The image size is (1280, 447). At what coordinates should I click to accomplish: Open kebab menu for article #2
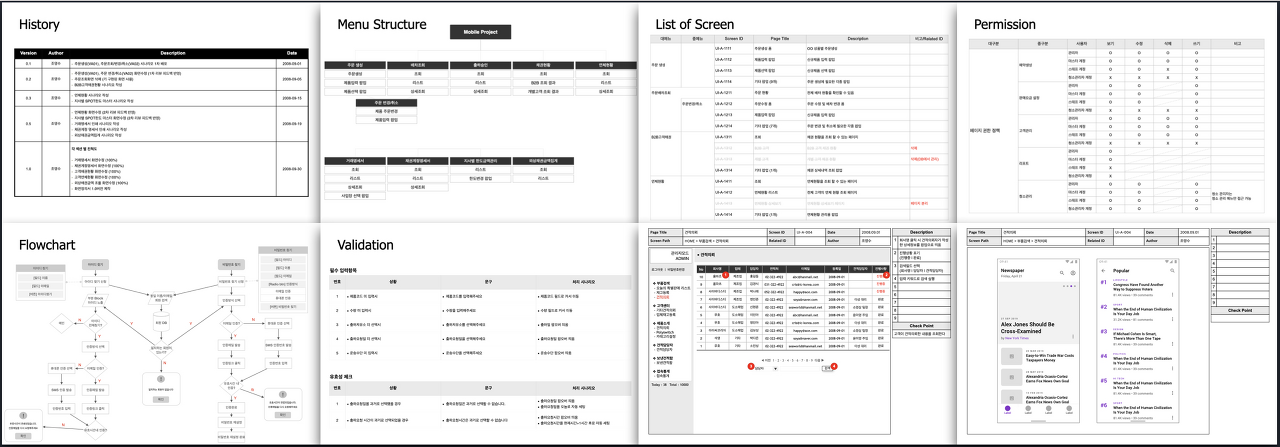[x=1172, y=319]
